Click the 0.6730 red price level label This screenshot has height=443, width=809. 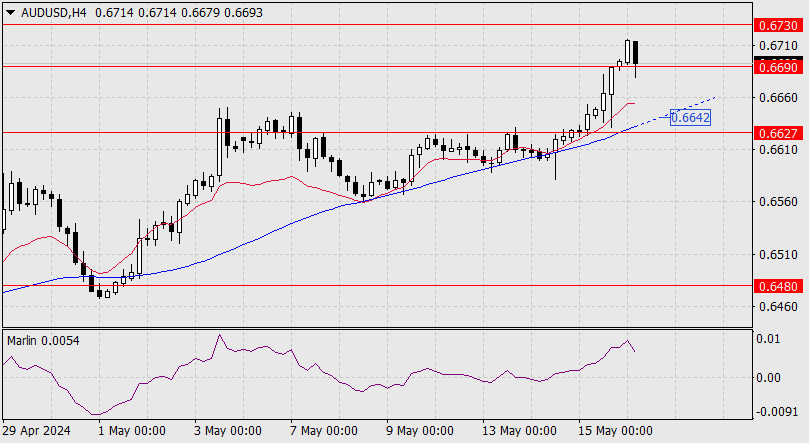point(779,25)
